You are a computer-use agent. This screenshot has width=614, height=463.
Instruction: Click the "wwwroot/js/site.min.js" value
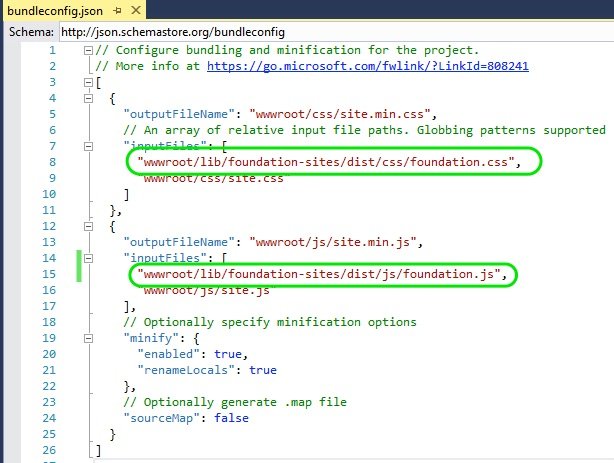click(332, 242)
